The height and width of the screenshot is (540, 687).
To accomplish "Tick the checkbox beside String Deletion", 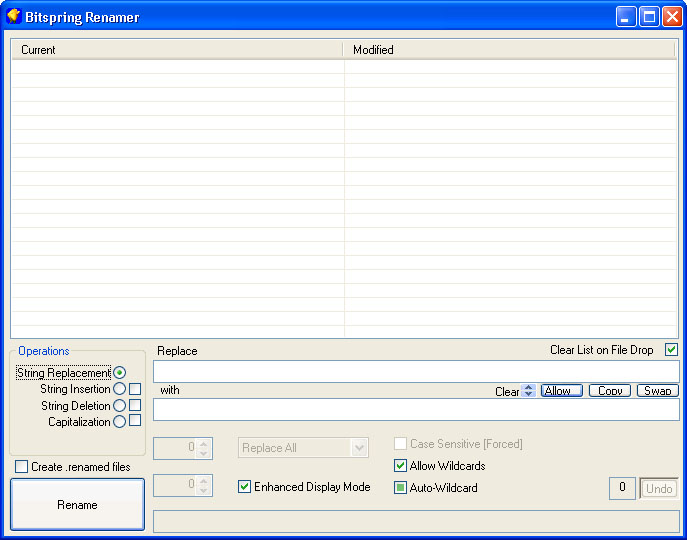I will [135, 405].
